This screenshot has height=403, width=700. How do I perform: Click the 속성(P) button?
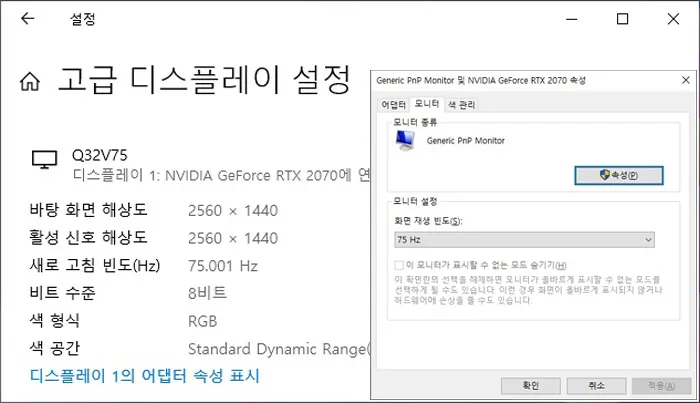619,175
